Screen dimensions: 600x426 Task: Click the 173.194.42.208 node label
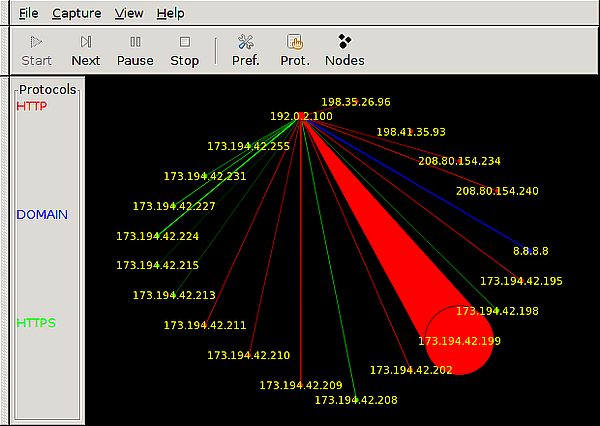click(356, 400)
